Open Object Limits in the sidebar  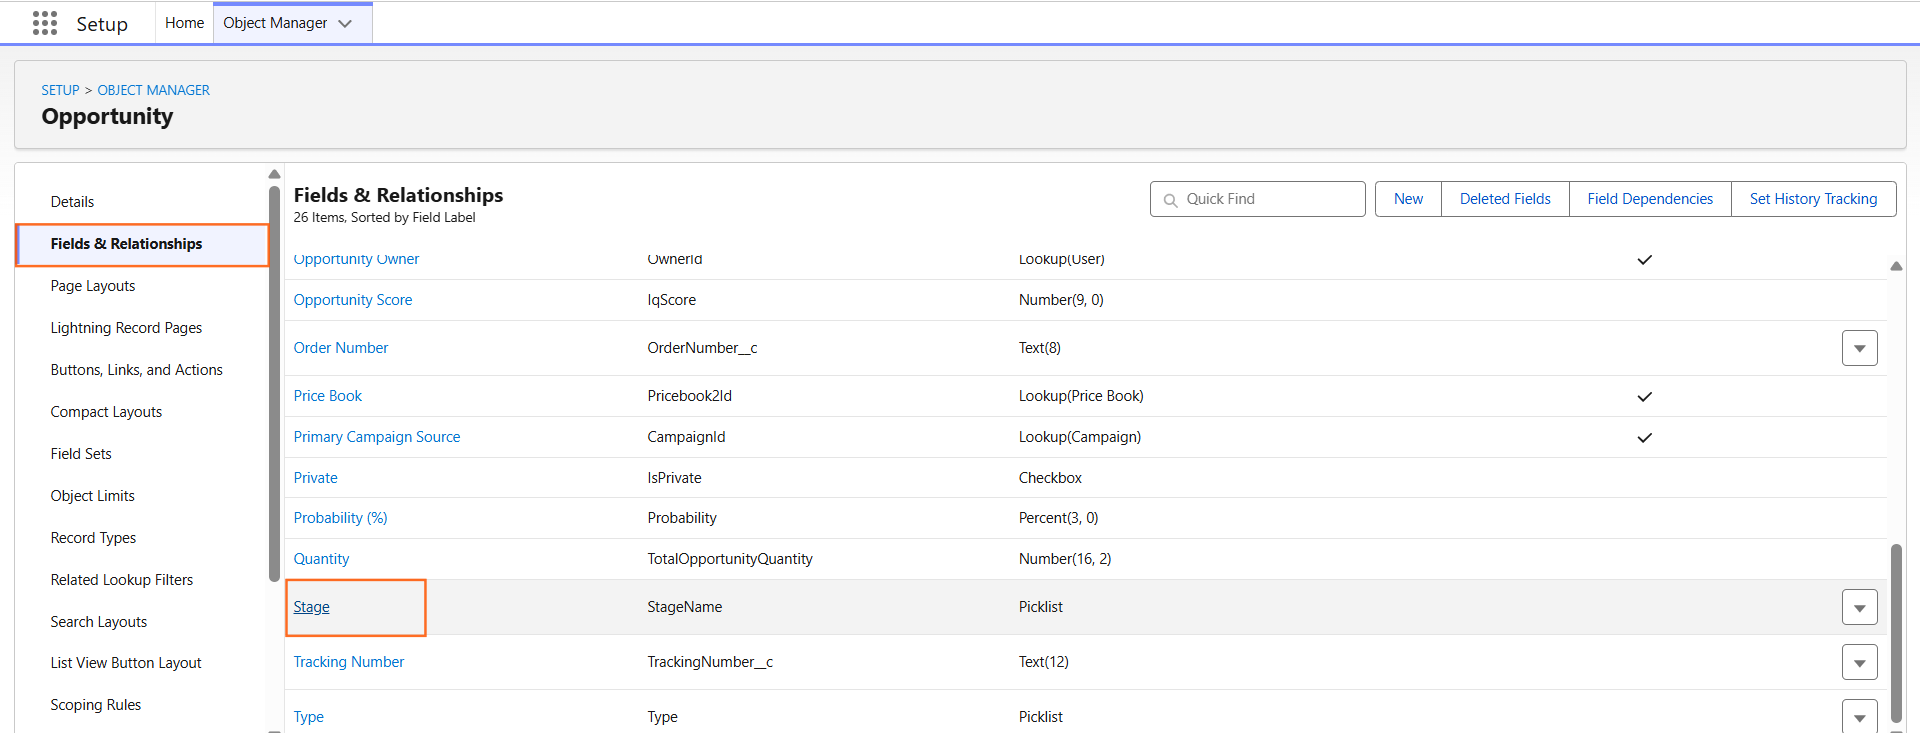pos(93,496)
